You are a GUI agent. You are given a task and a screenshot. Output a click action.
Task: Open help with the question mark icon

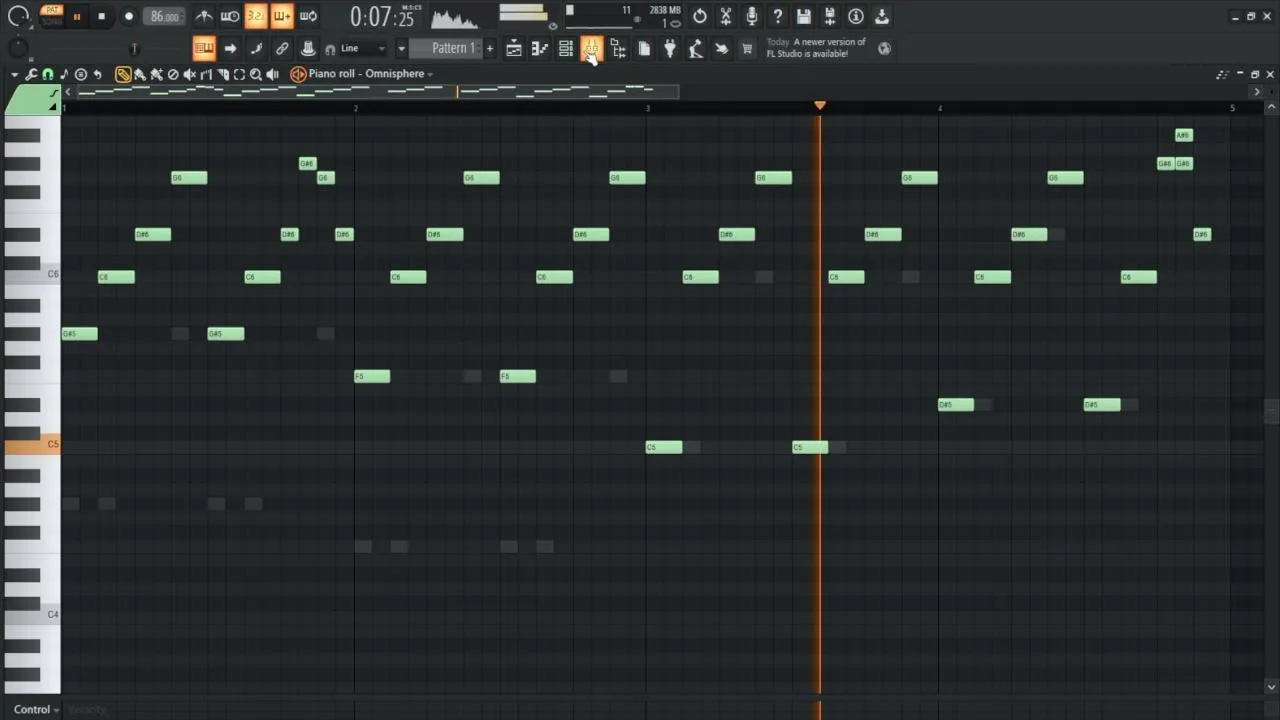coord(778,16)
